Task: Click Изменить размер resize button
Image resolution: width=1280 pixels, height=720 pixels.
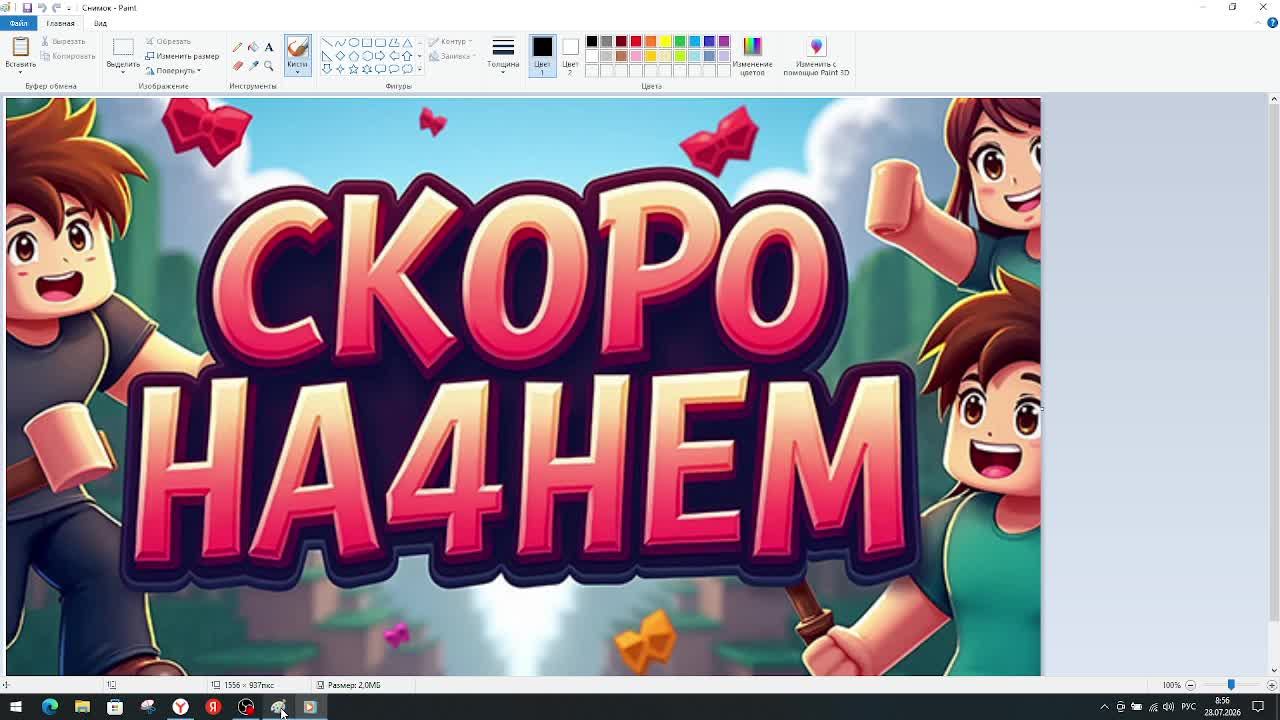Action: click(182, 56)
